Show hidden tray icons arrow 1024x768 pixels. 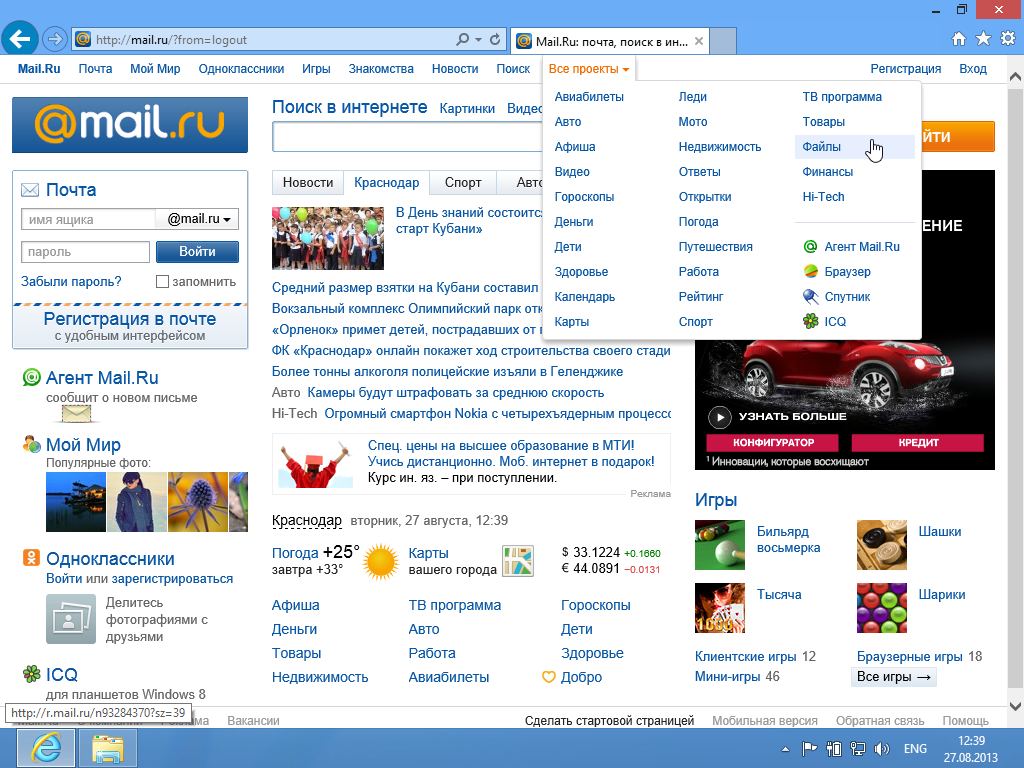[x=785, y=749]
